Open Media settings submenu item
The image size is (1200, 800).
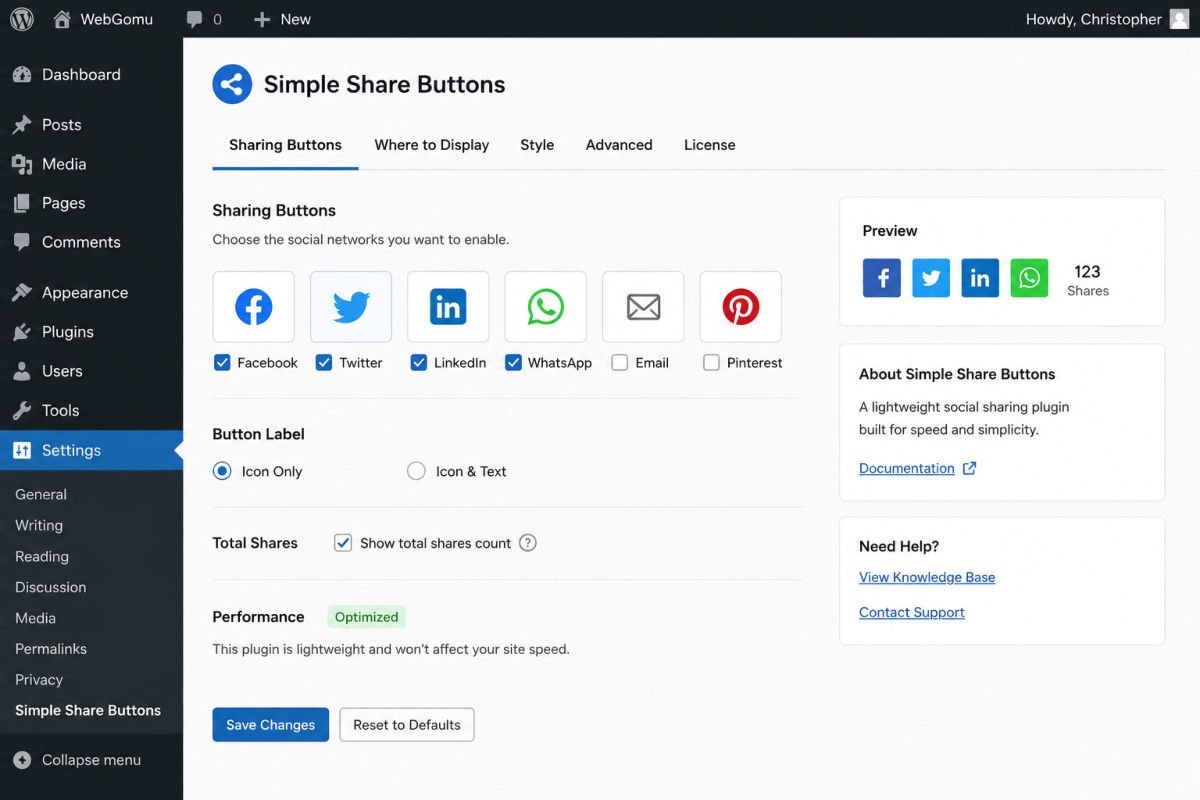[x=35, y=618]
